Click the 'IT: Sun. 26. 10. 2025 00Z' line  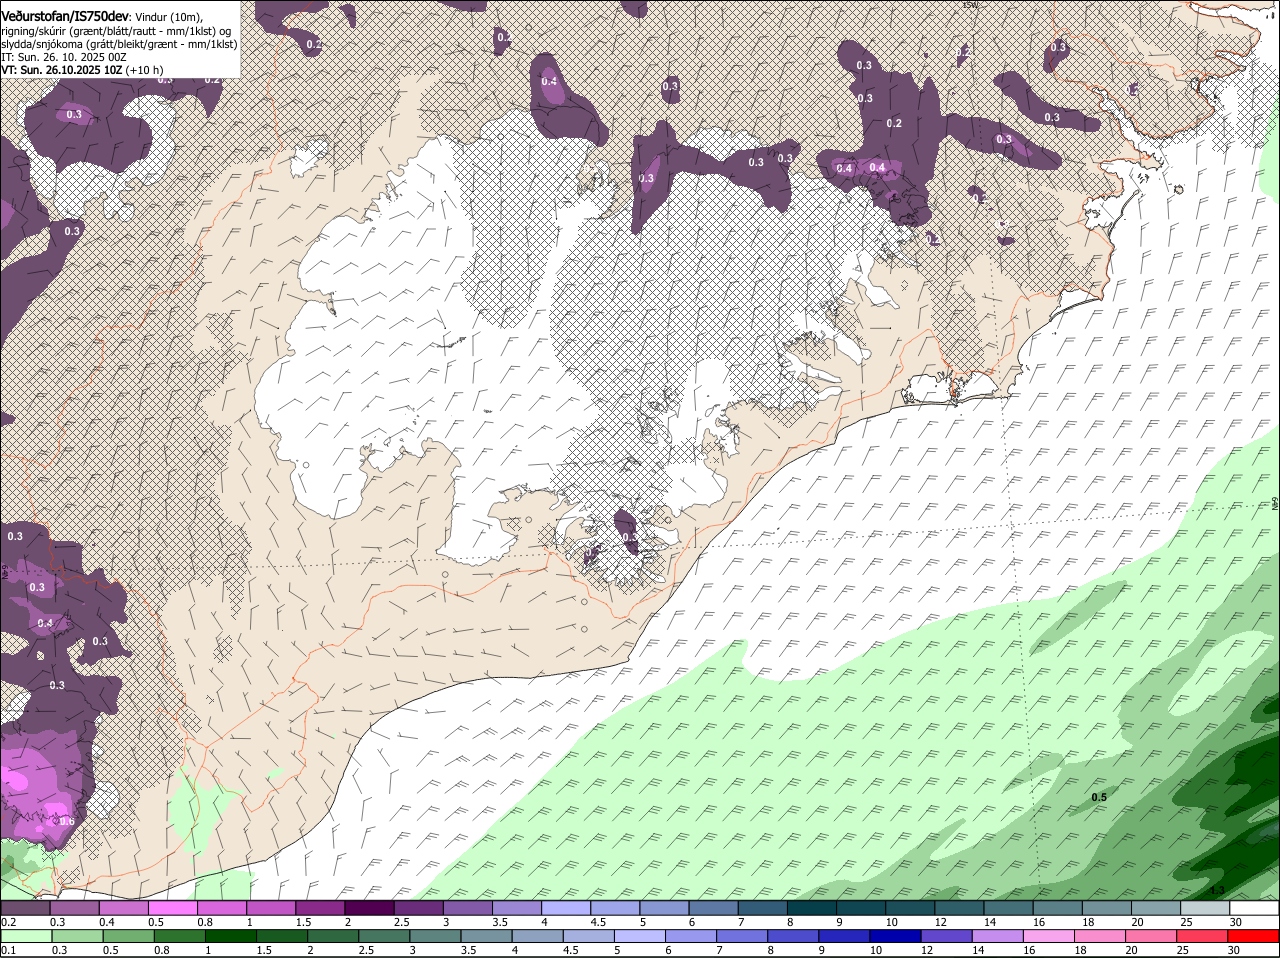point(63,57)
